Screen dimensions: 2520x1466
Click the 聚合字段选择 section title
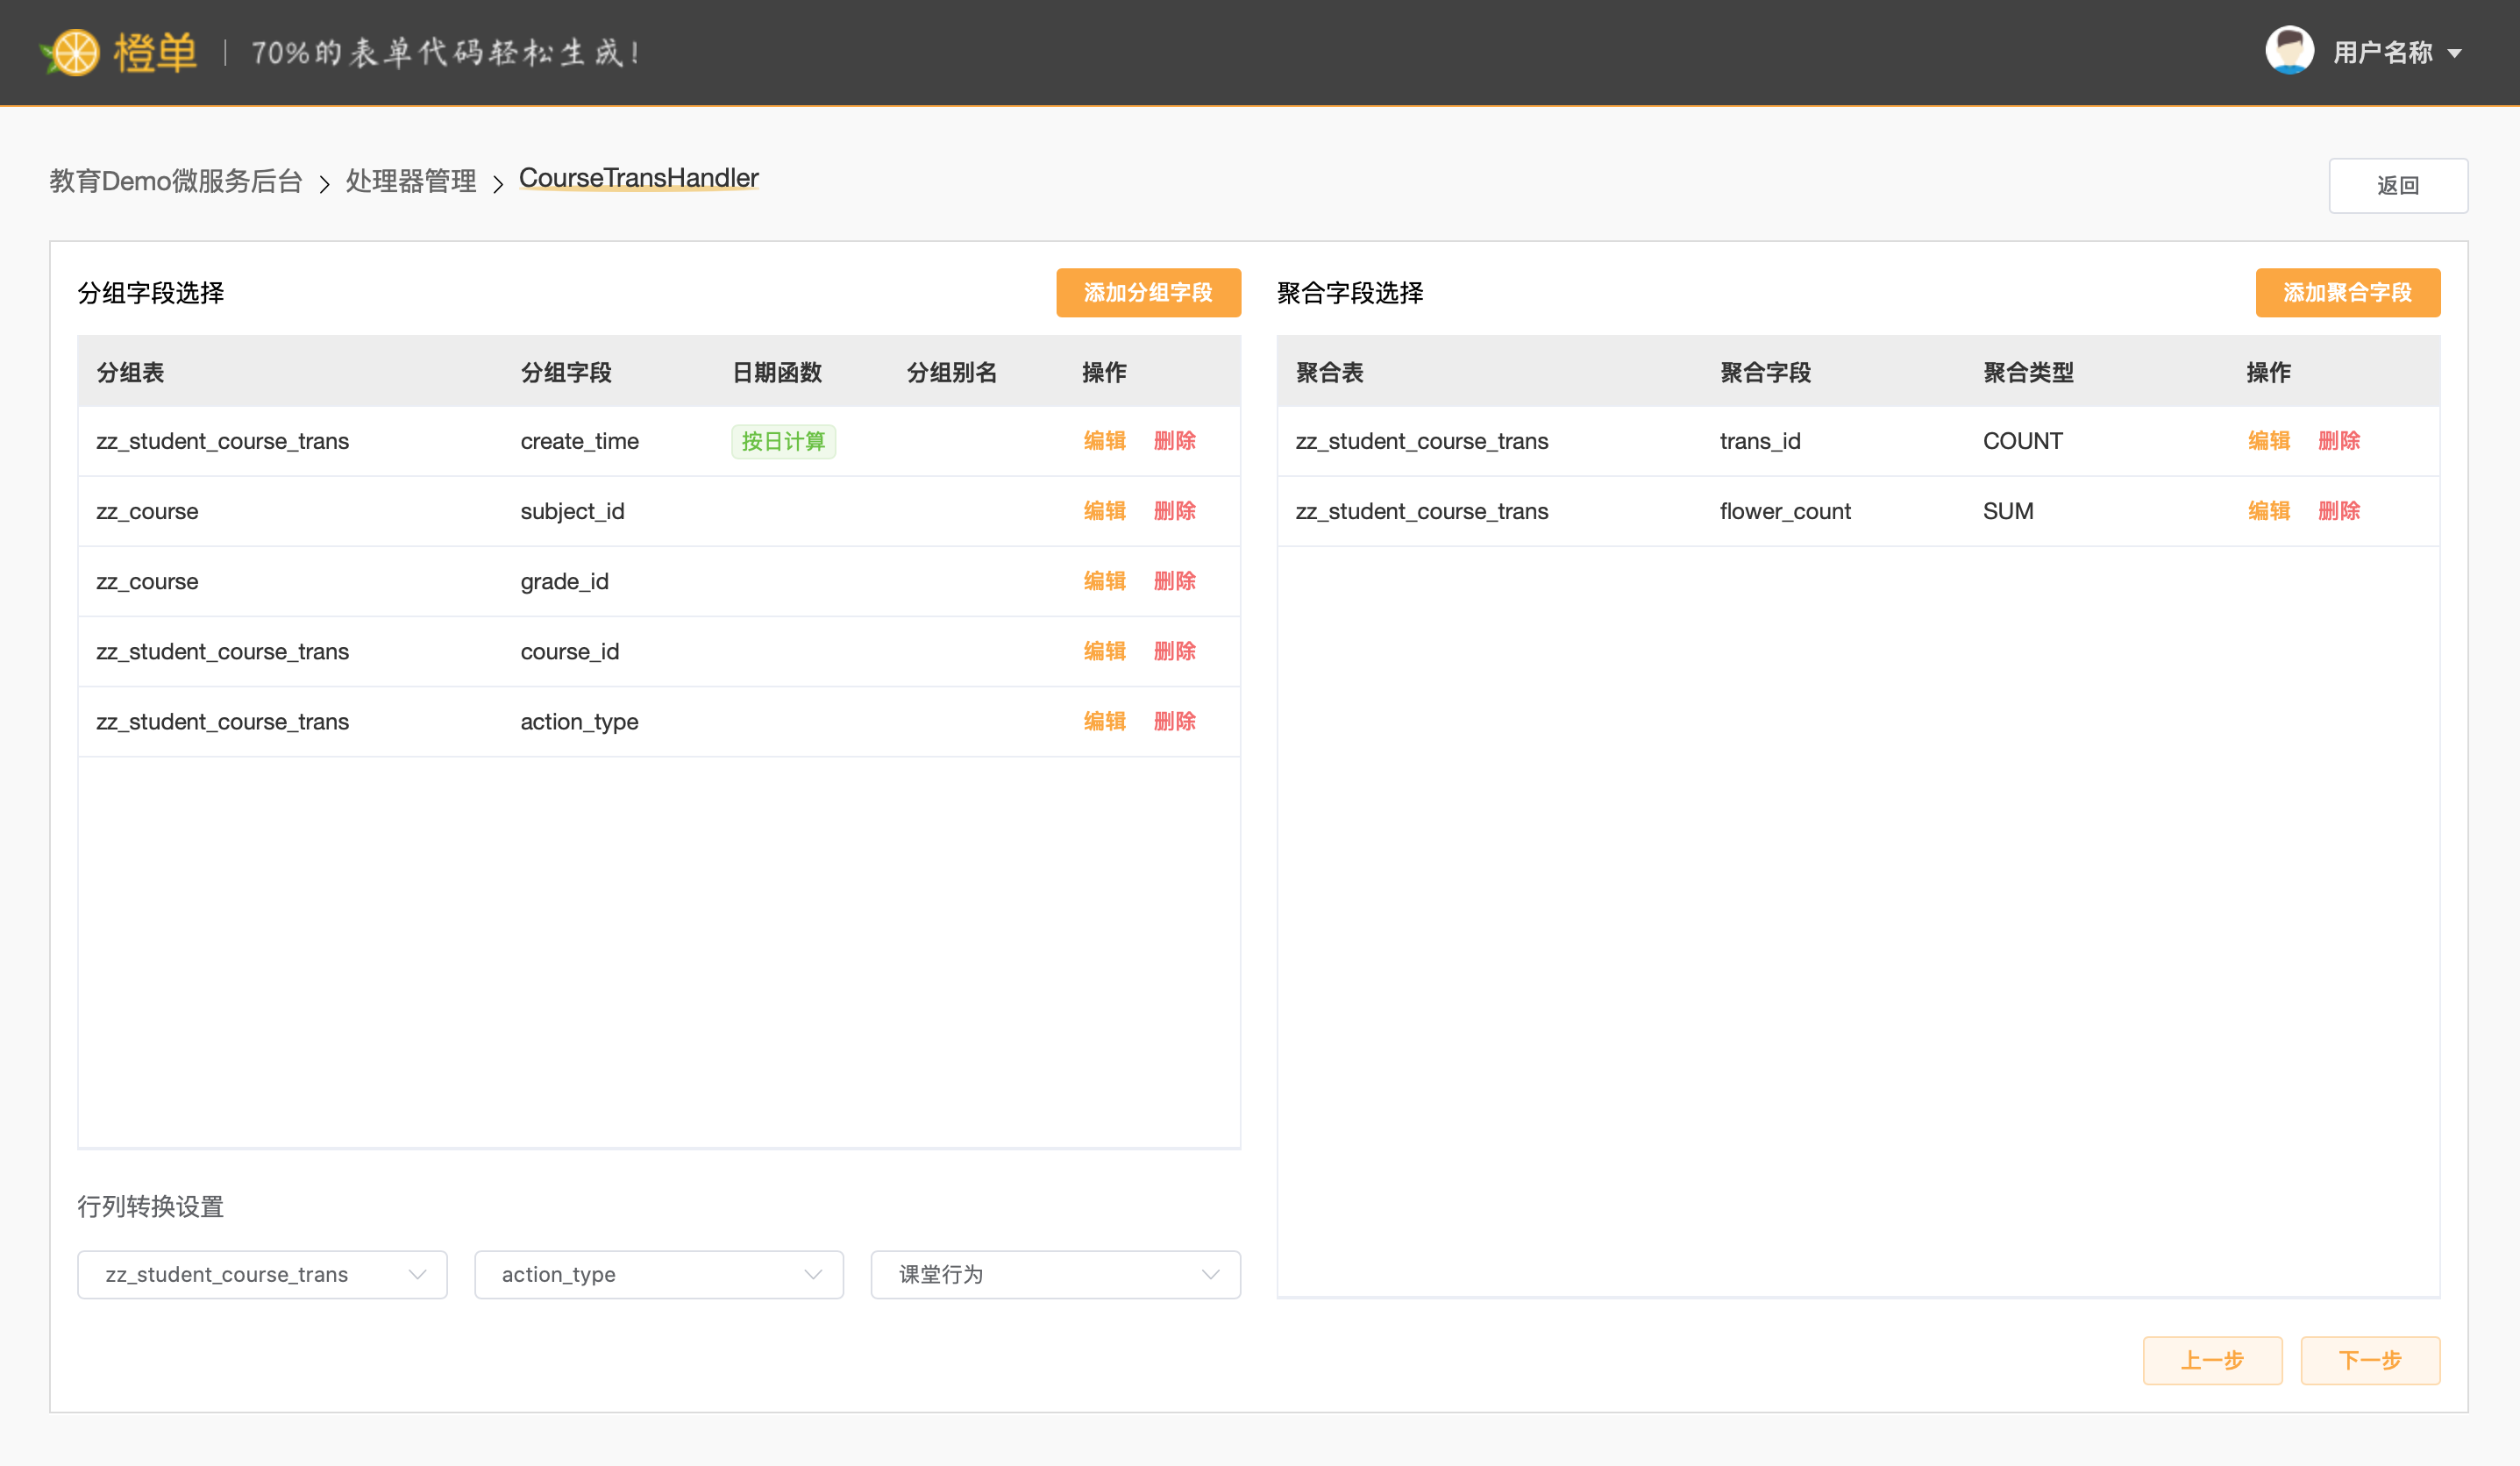click(x=1349, y=292)
